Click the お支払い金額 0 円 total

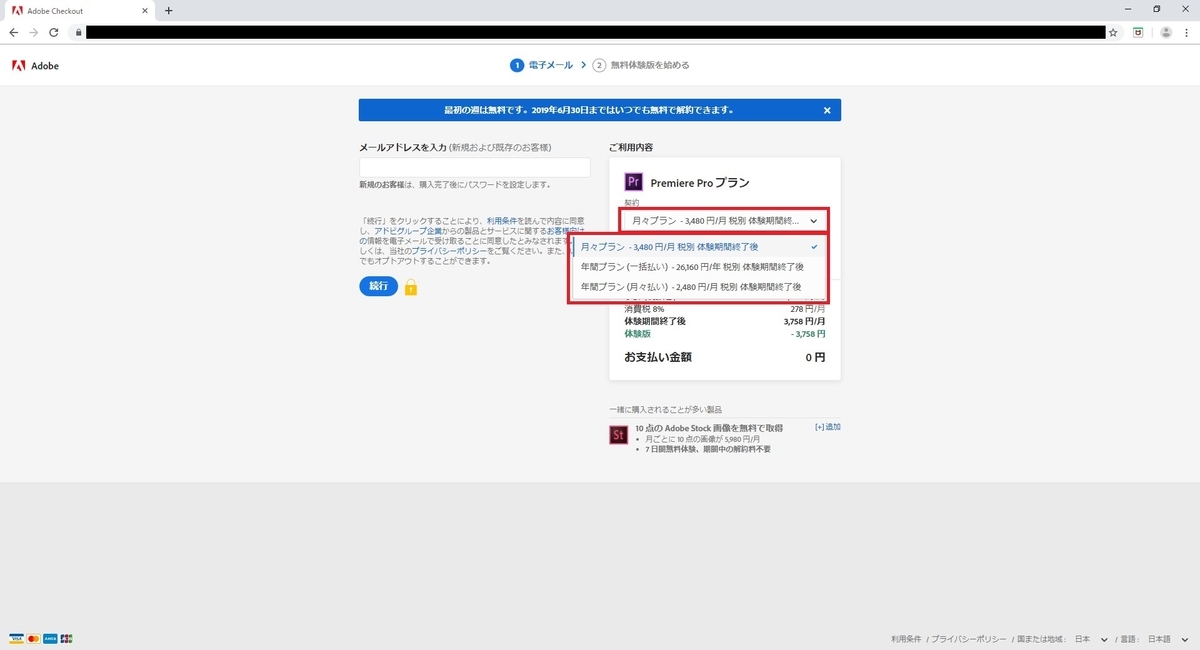coord(725,356)
